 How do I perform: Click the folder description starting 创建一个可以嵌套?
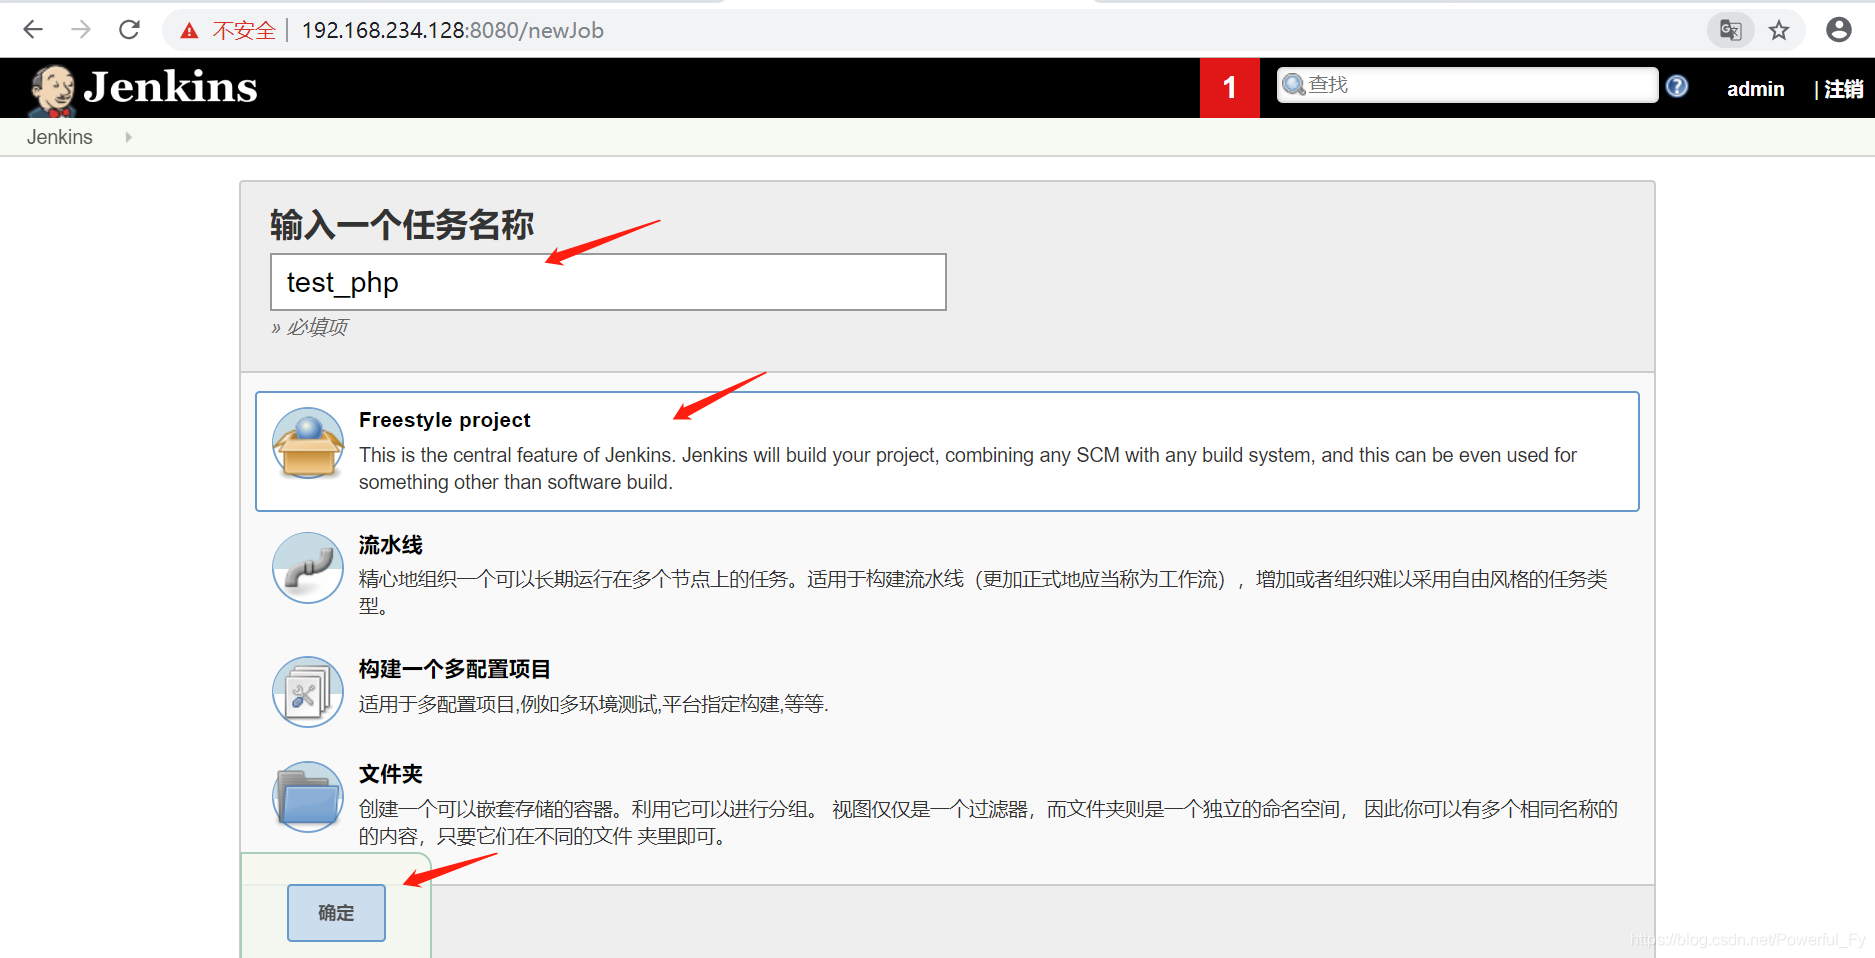988,822
